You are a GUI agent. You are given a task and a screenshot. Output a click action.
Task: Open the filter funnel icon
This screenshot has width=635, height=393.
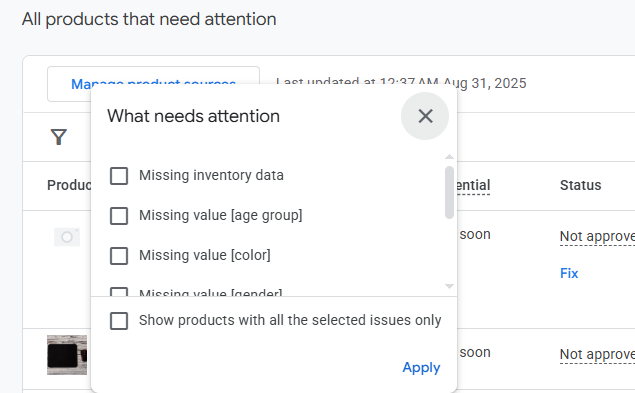pyautogui.click(x=59, y=137)
